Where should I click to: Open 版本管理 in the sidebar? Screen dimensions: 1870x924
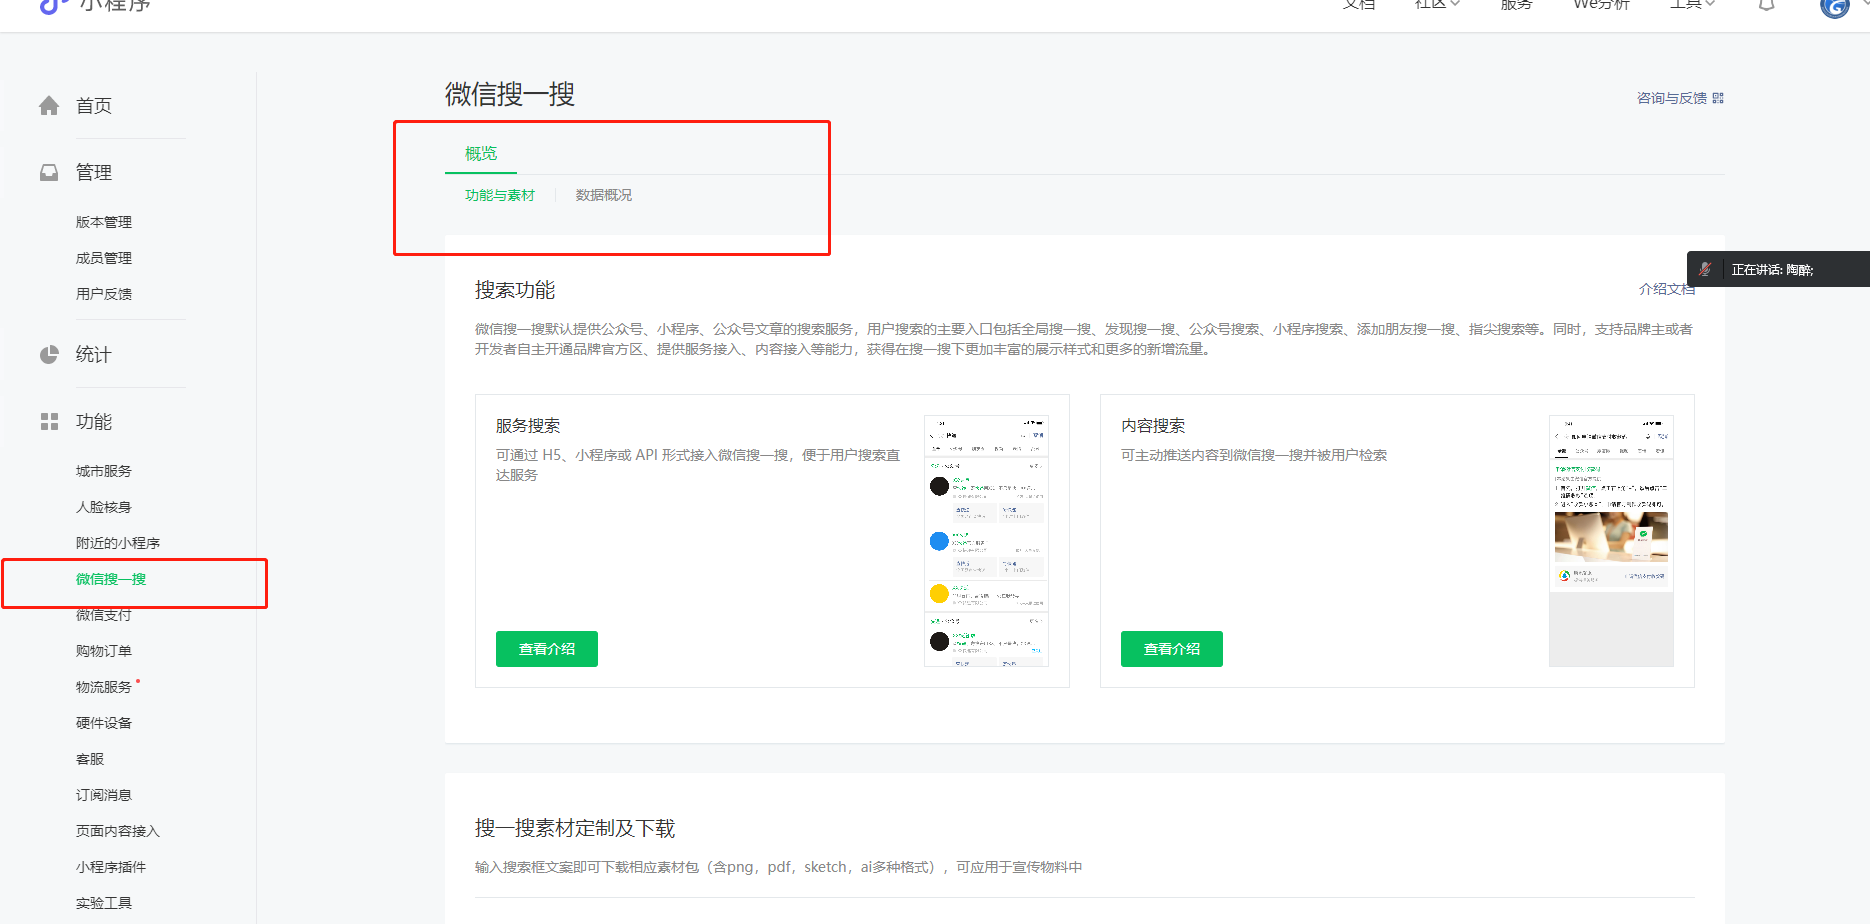click(x=104, y=222)
